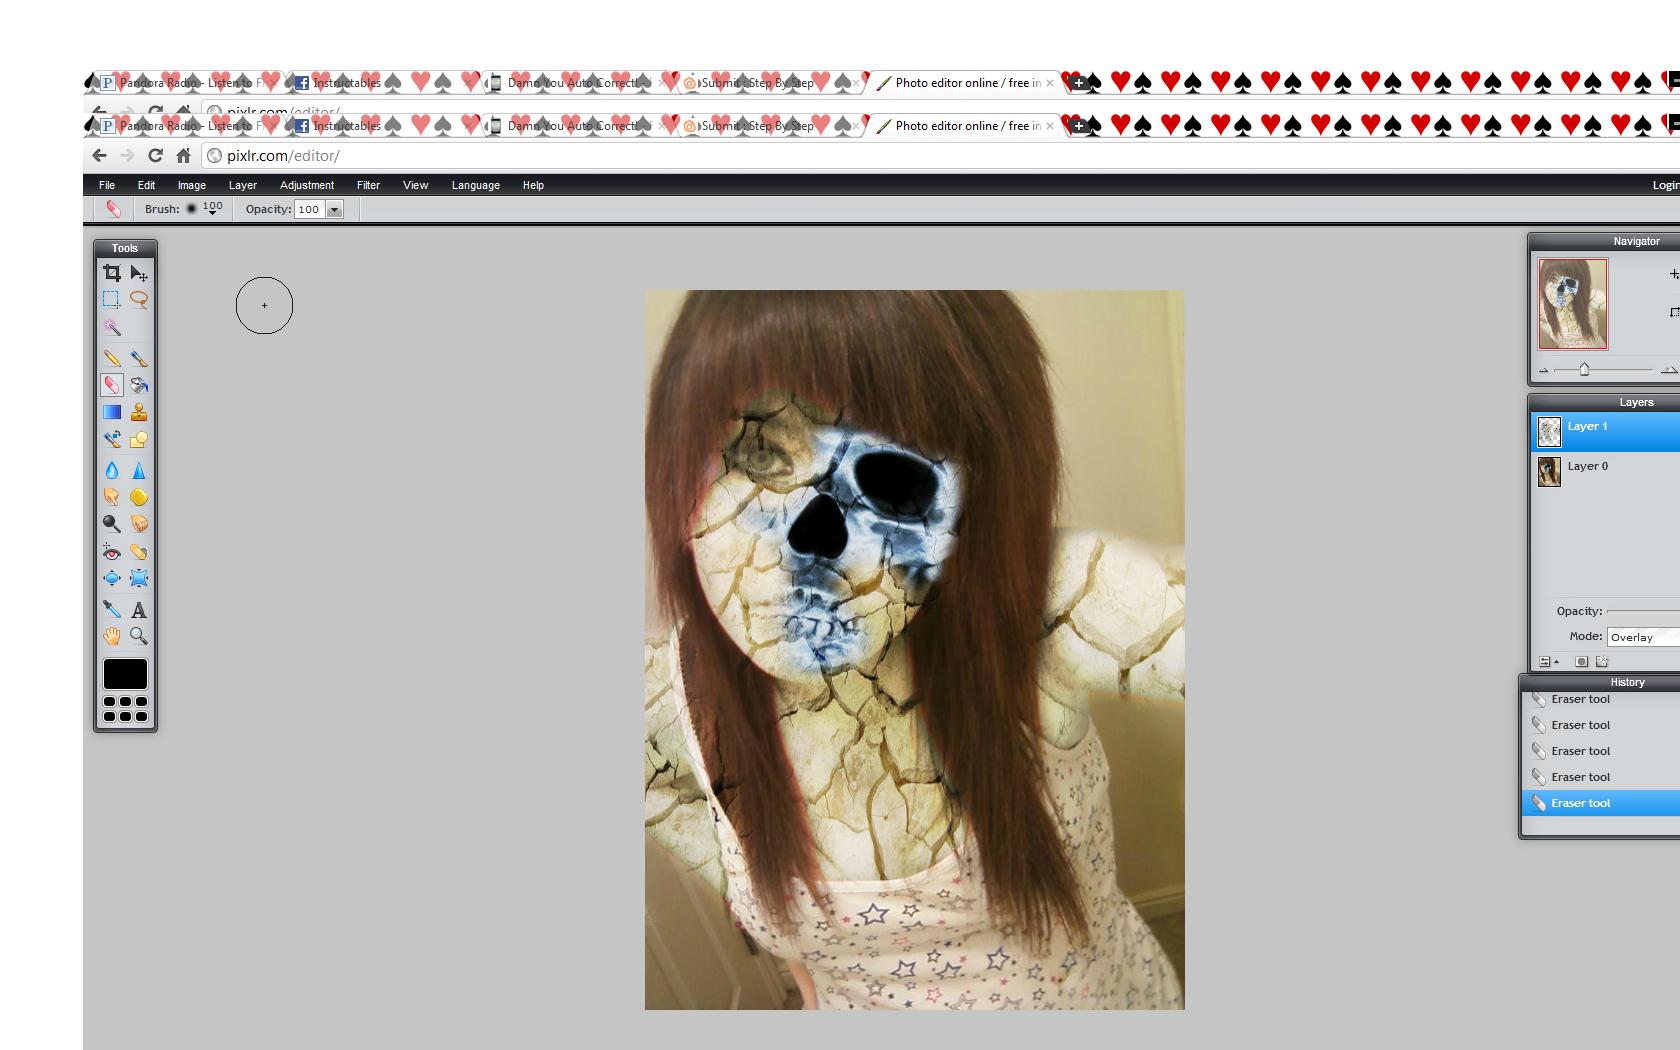
Task: Select the Red Eye Reduction tool
Action: [x=112, y=552]
